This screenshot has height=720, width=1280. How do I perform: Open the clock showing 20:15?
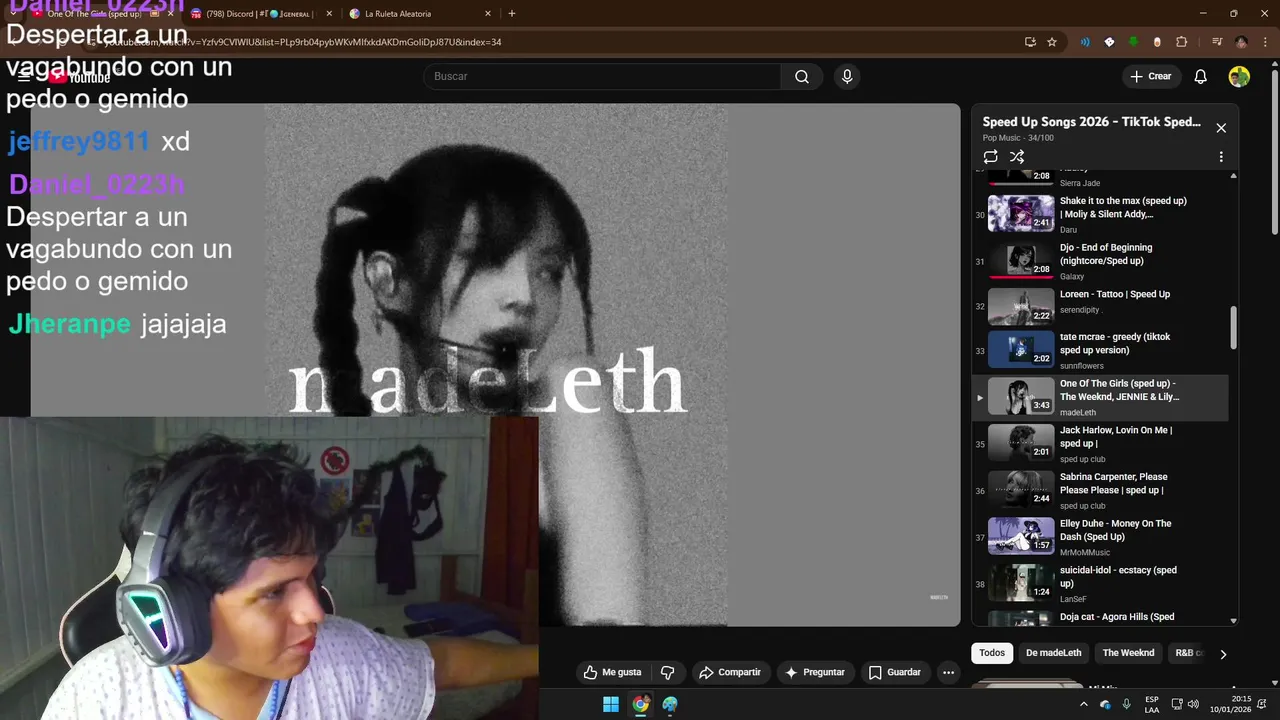[1230, 704]
